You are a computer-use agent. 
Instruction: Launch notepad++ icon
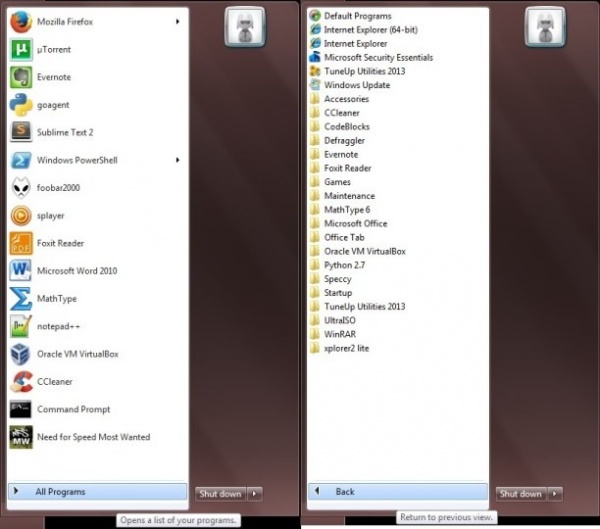(21, 326)
